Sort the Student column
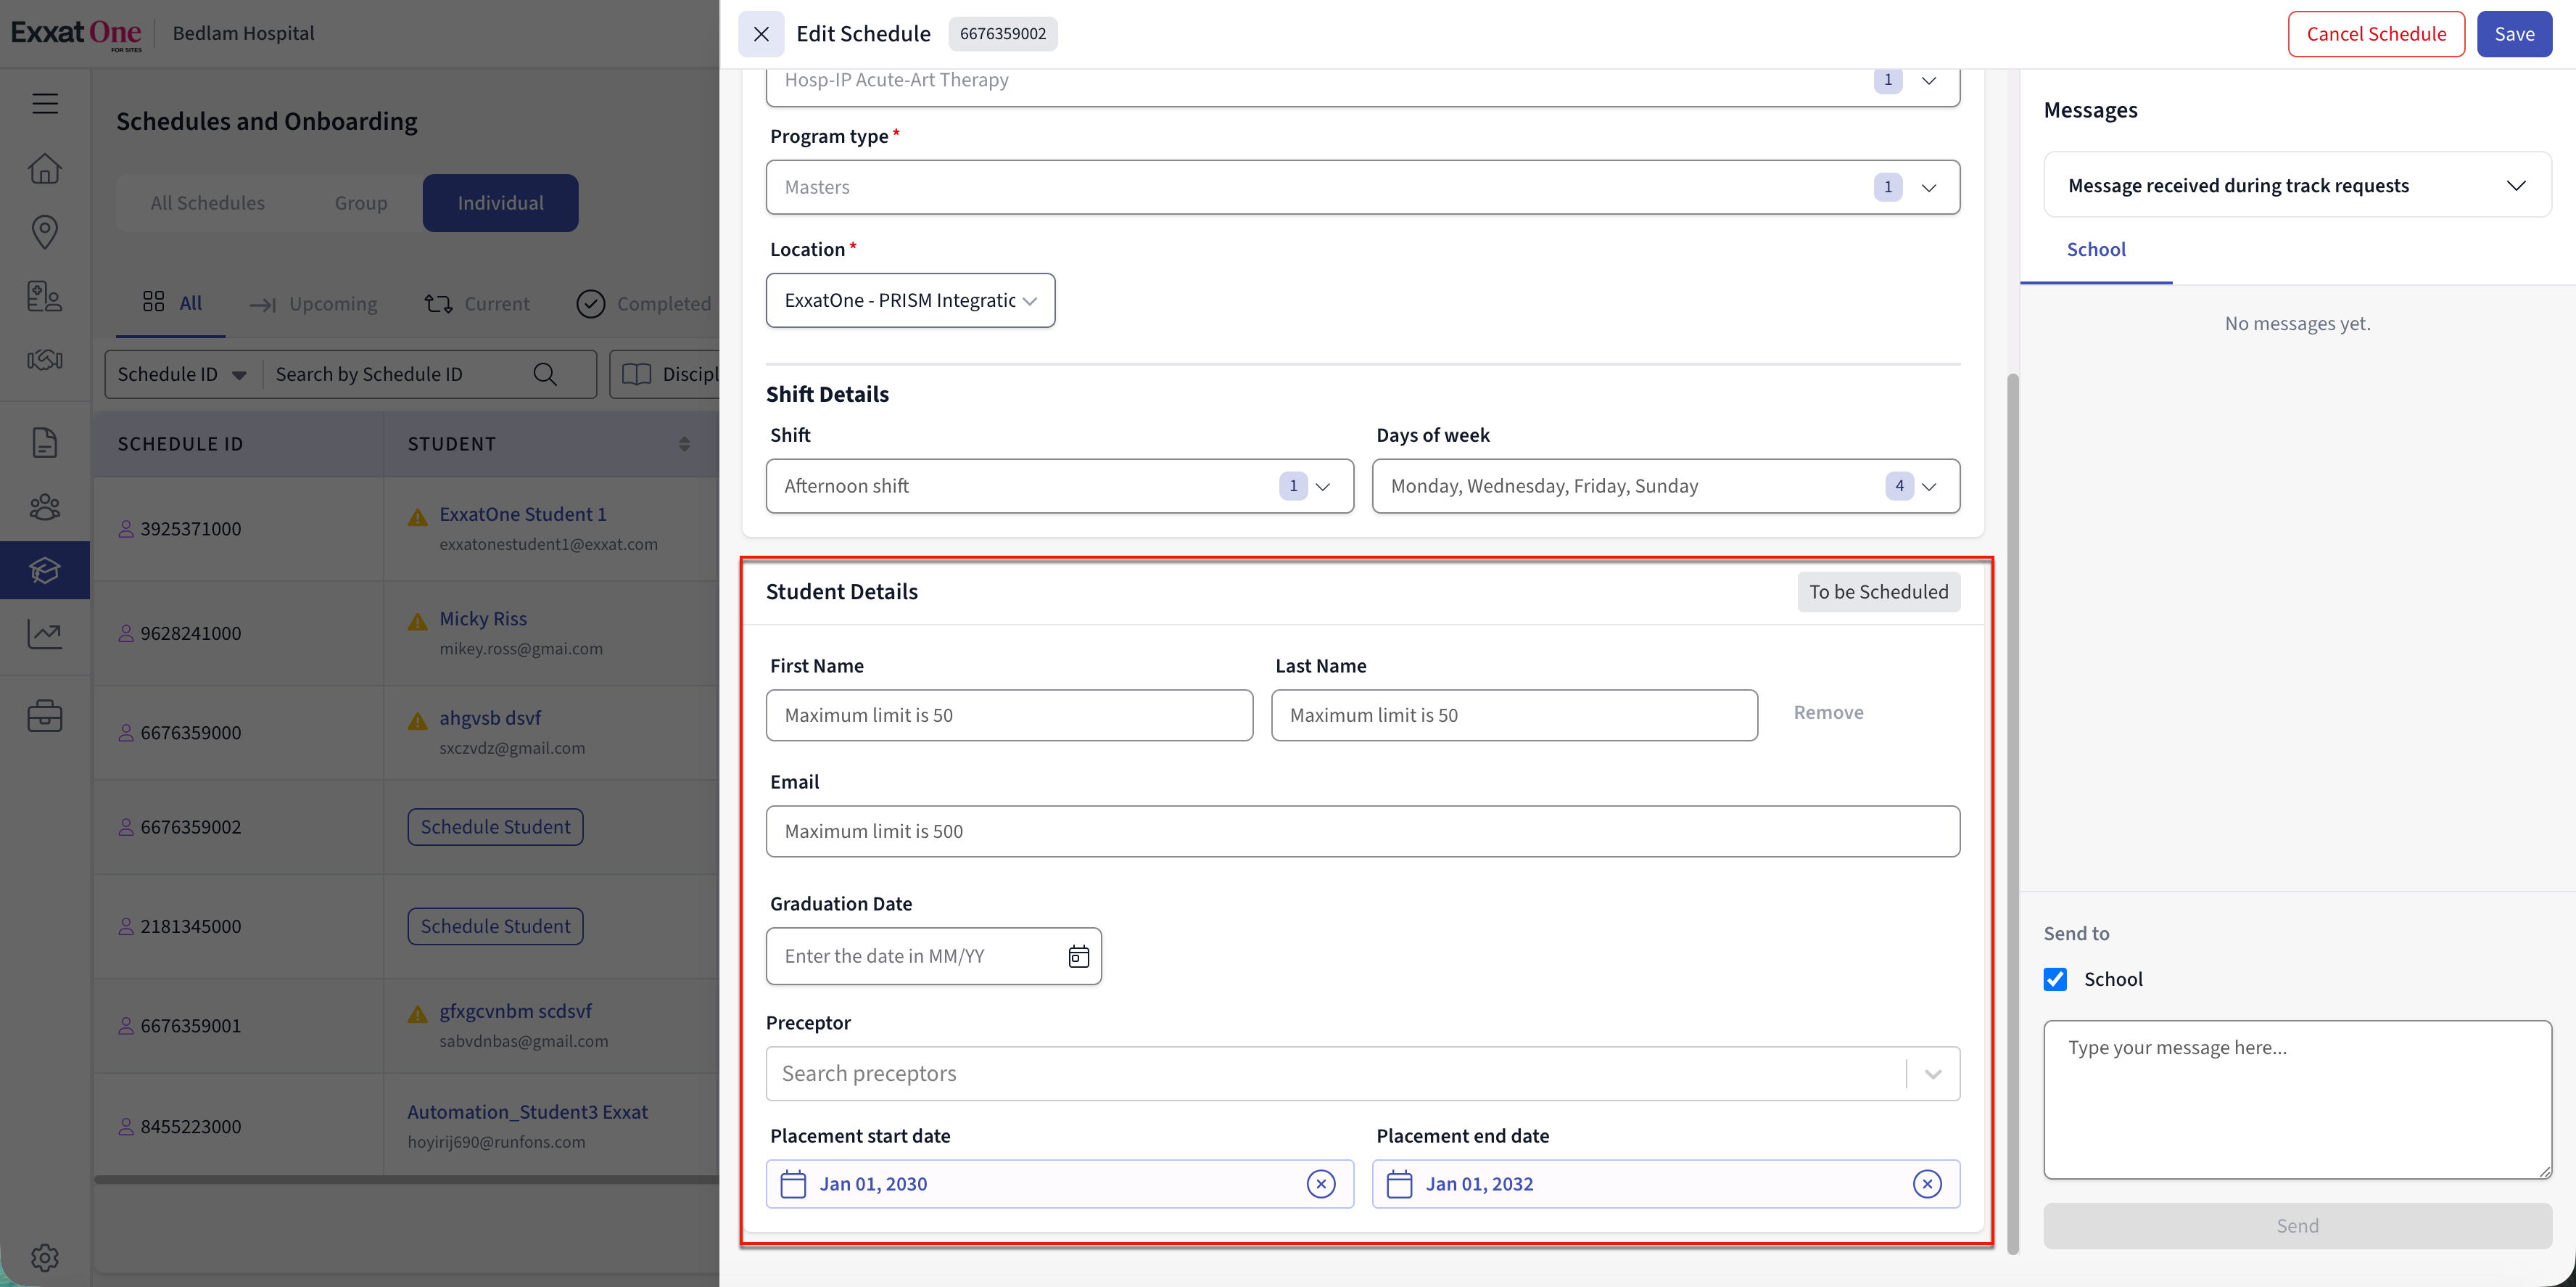 point(684,444)
